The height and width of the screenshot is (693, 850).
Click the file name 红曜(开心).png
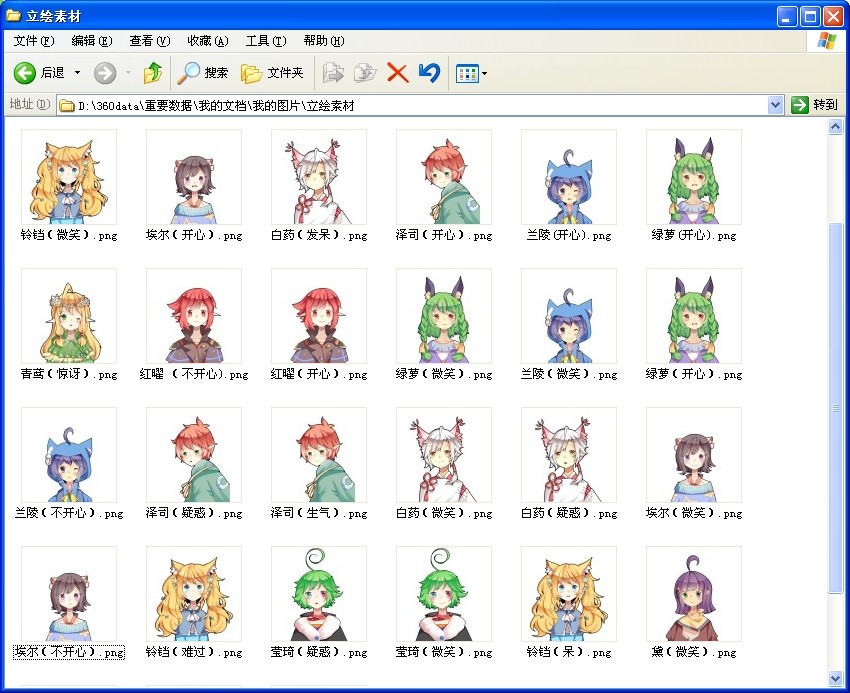coord(319,374)
